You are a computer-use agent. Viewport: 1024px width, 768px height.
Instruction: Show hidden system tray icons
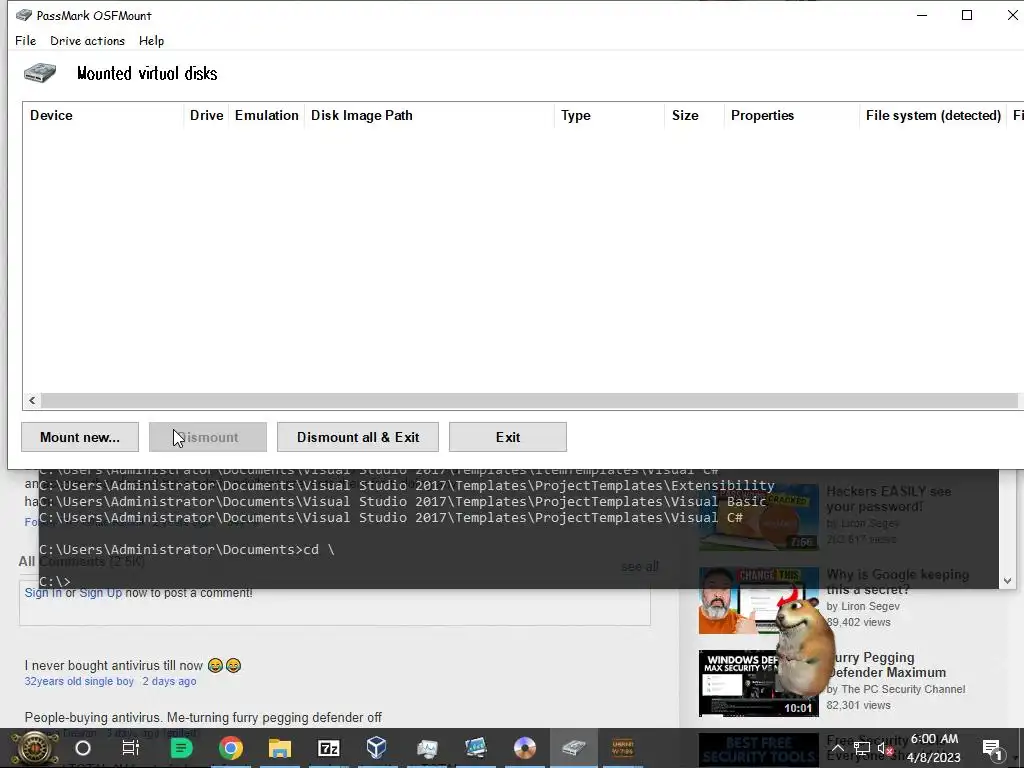(837, 748)
